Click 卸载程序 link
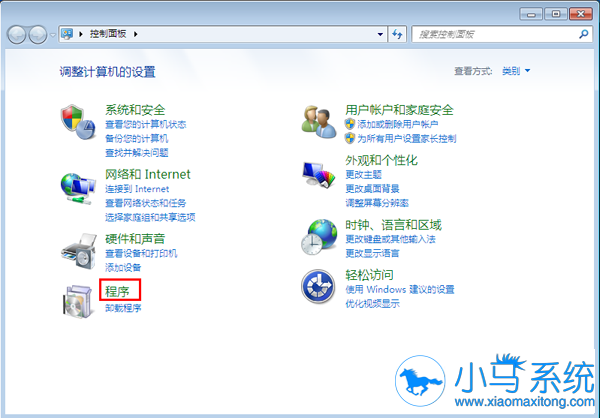The height and width of the screenshot is (418, 600). tap(123, 308)
